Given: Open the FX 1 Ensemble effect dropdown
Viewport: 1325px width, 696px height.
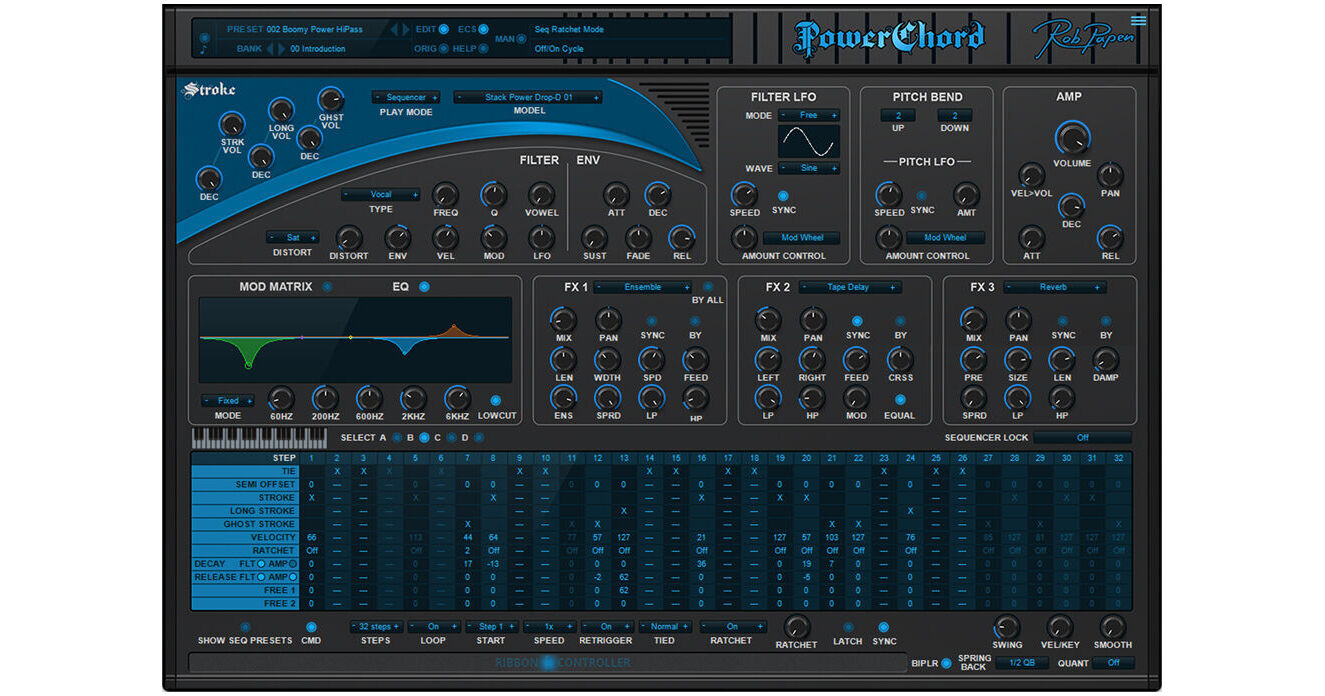Looking at the screenshot, I should (643, 287).
